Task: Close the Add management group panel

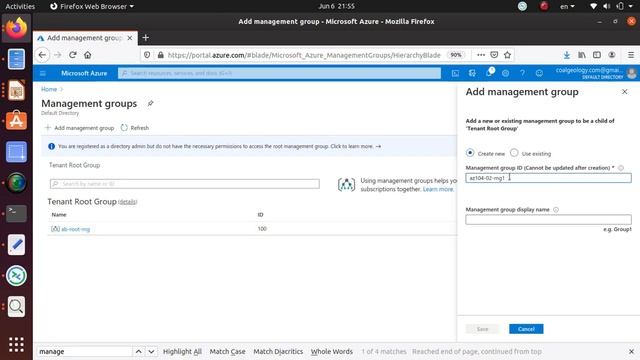Action: [624, 92]
